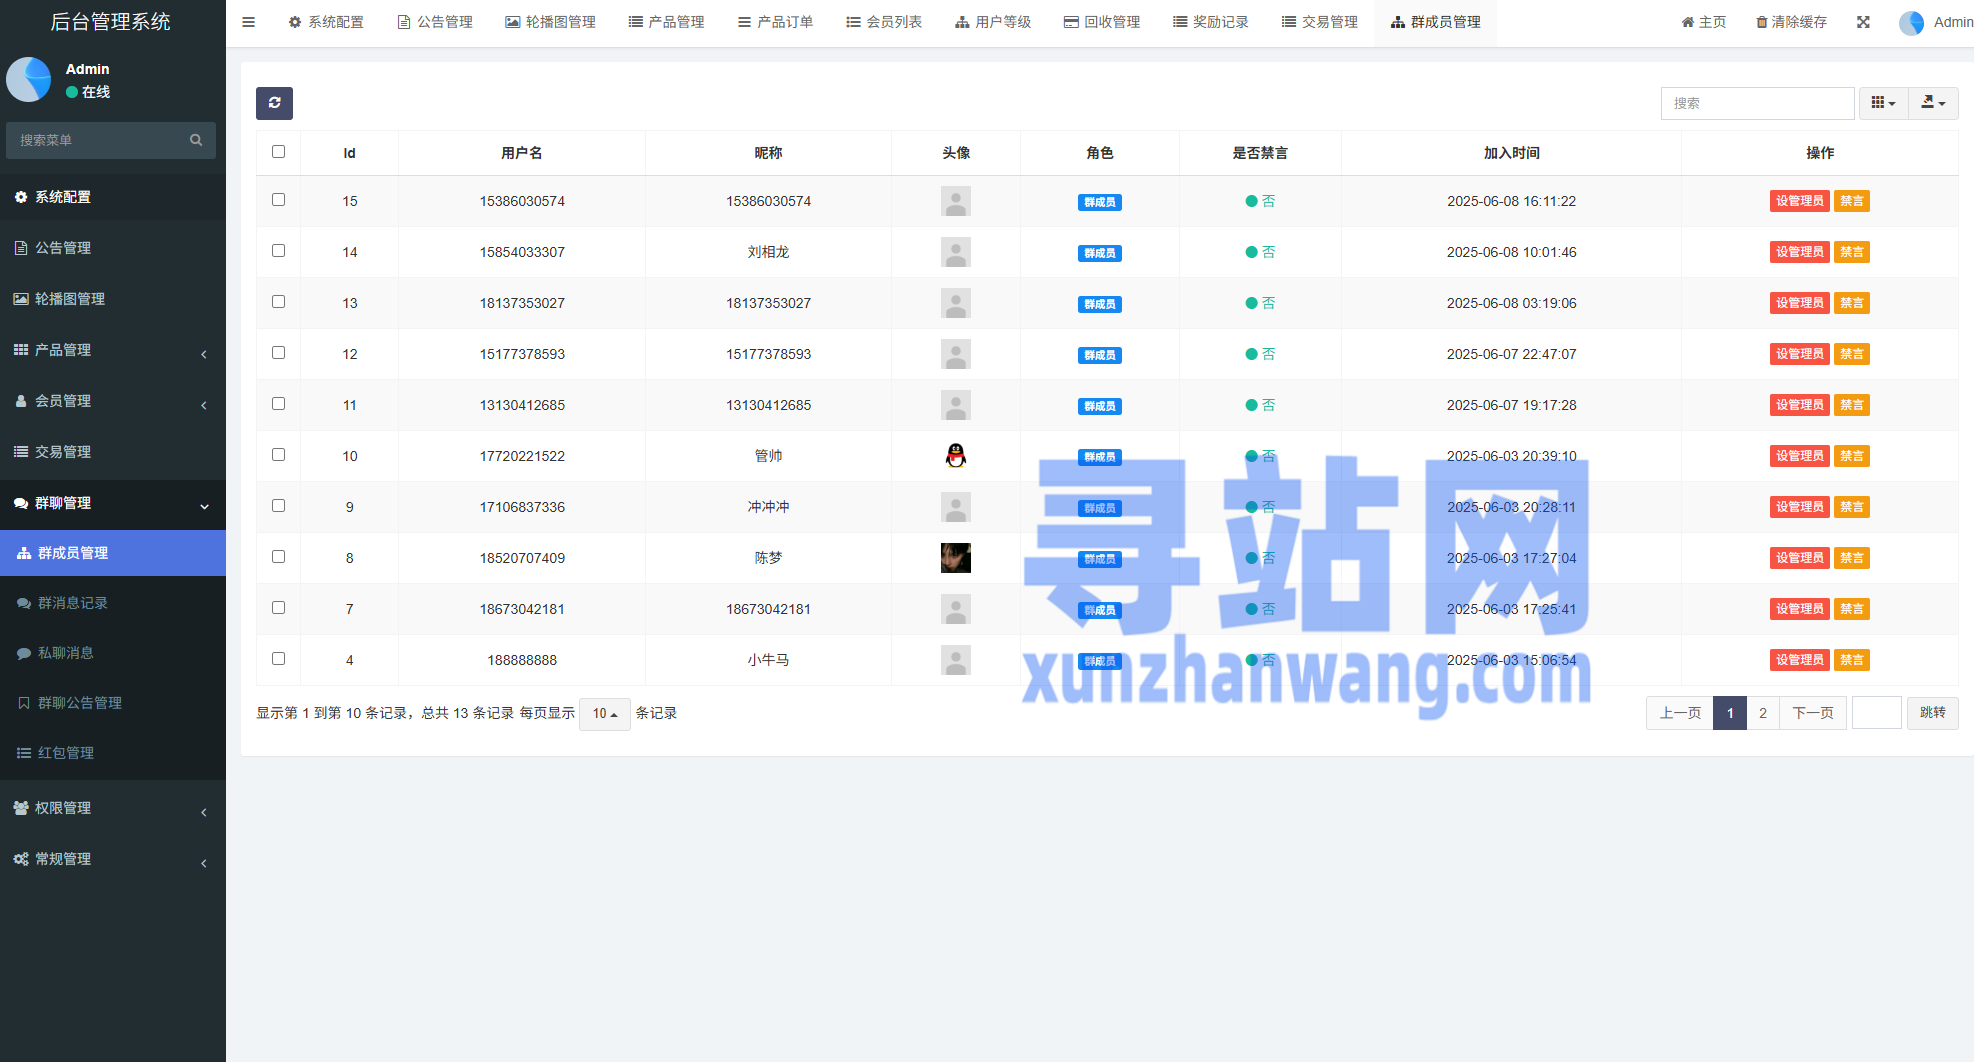The image size is (1974, 1062).
Task: Click the 清除缓存 trash icon
Action: [1762, 22]
